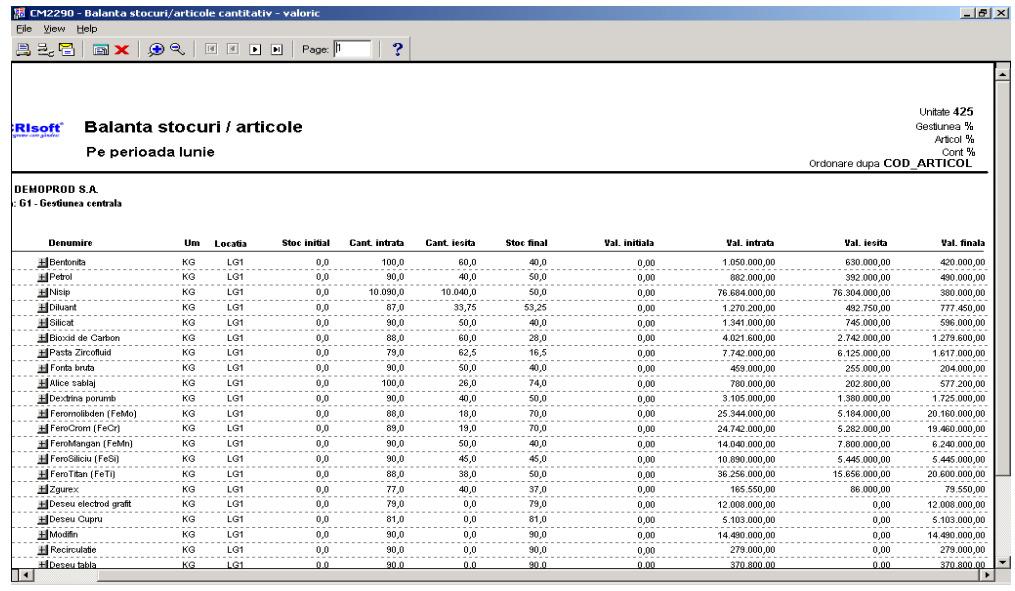Click the Denumire column header

coord(70,243)
